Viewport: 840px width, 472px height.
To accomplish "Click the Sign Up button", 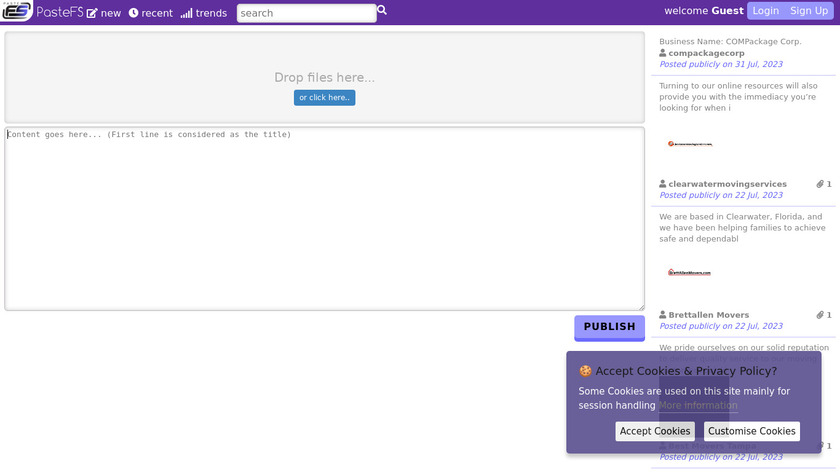I will pos(809,11).
